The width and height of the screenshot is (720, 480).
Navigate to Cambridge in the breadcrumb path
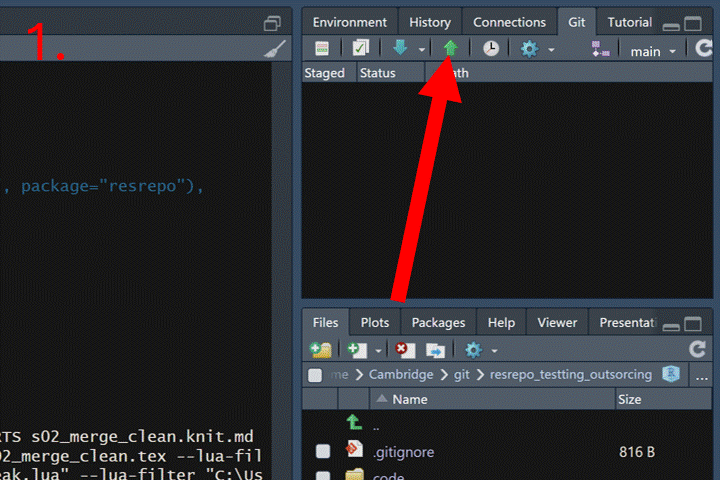401,375
